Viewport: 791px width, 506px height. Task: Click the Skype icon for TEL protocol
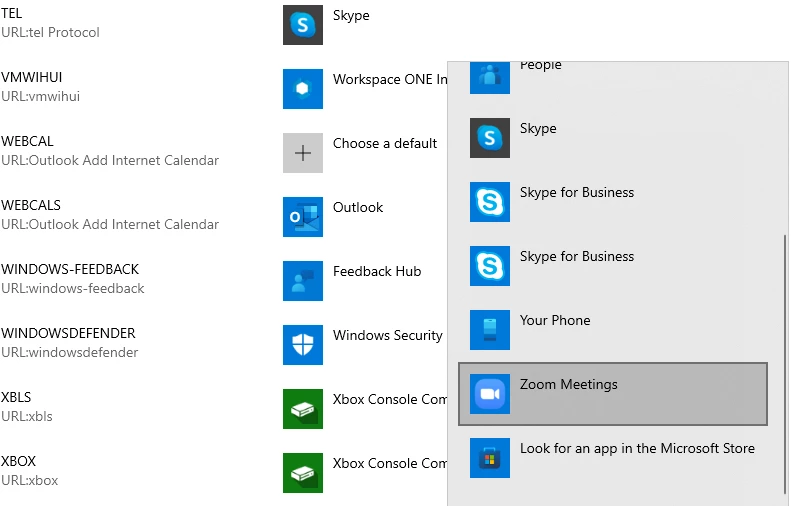[x=303, y=25]
